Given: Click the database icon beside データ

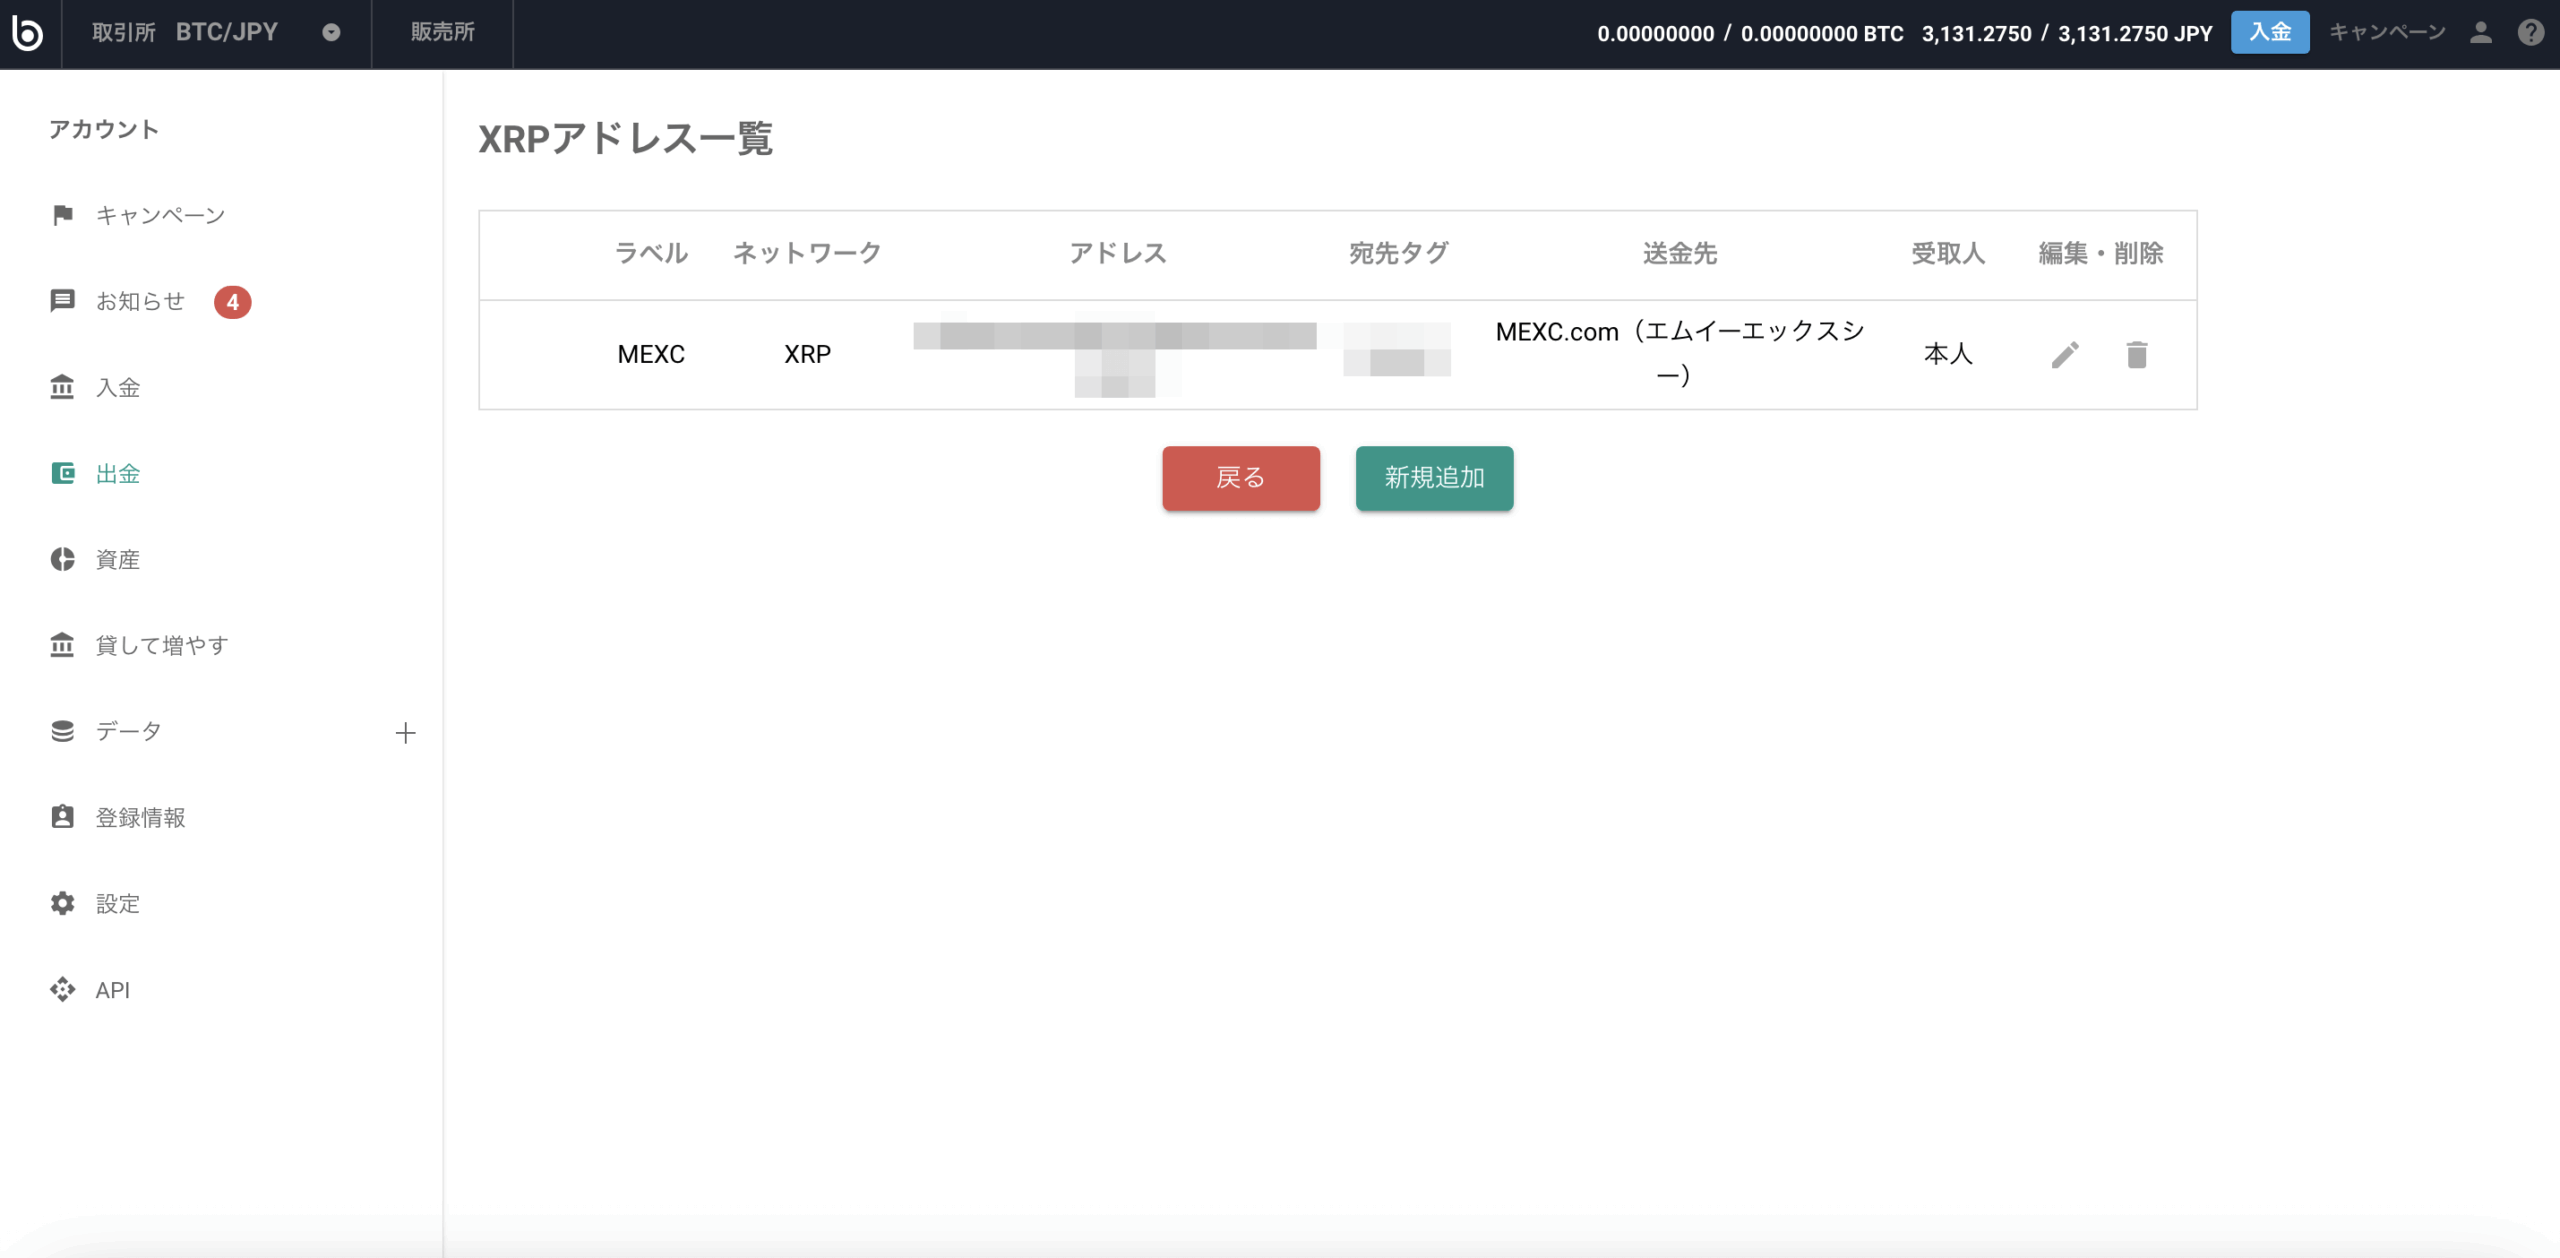Looking at the screenshot, I should click(62, 731).
